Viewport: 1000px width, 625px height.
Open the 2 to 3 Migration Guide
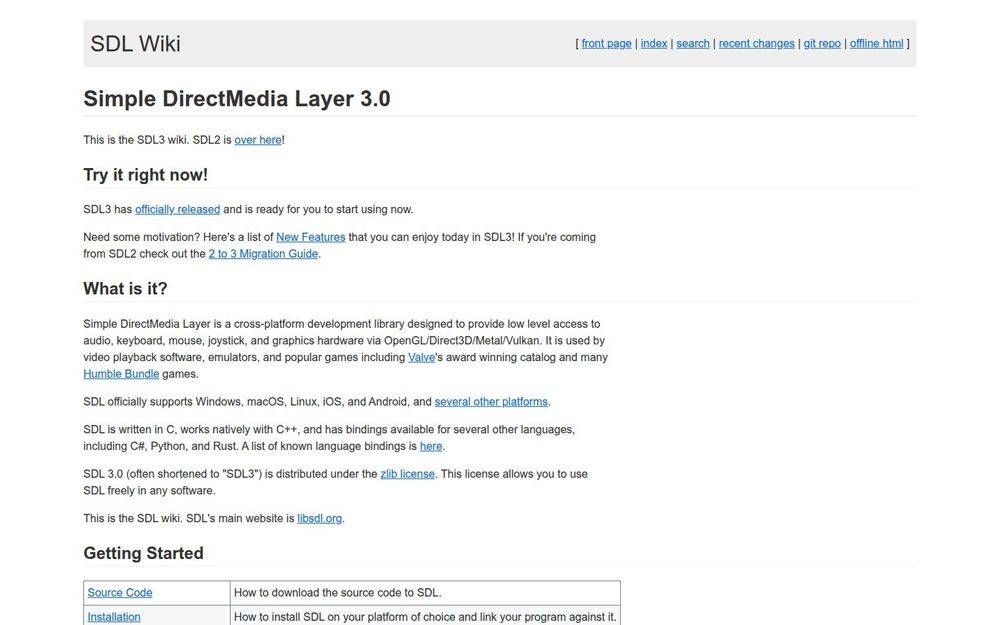(263, 254)
